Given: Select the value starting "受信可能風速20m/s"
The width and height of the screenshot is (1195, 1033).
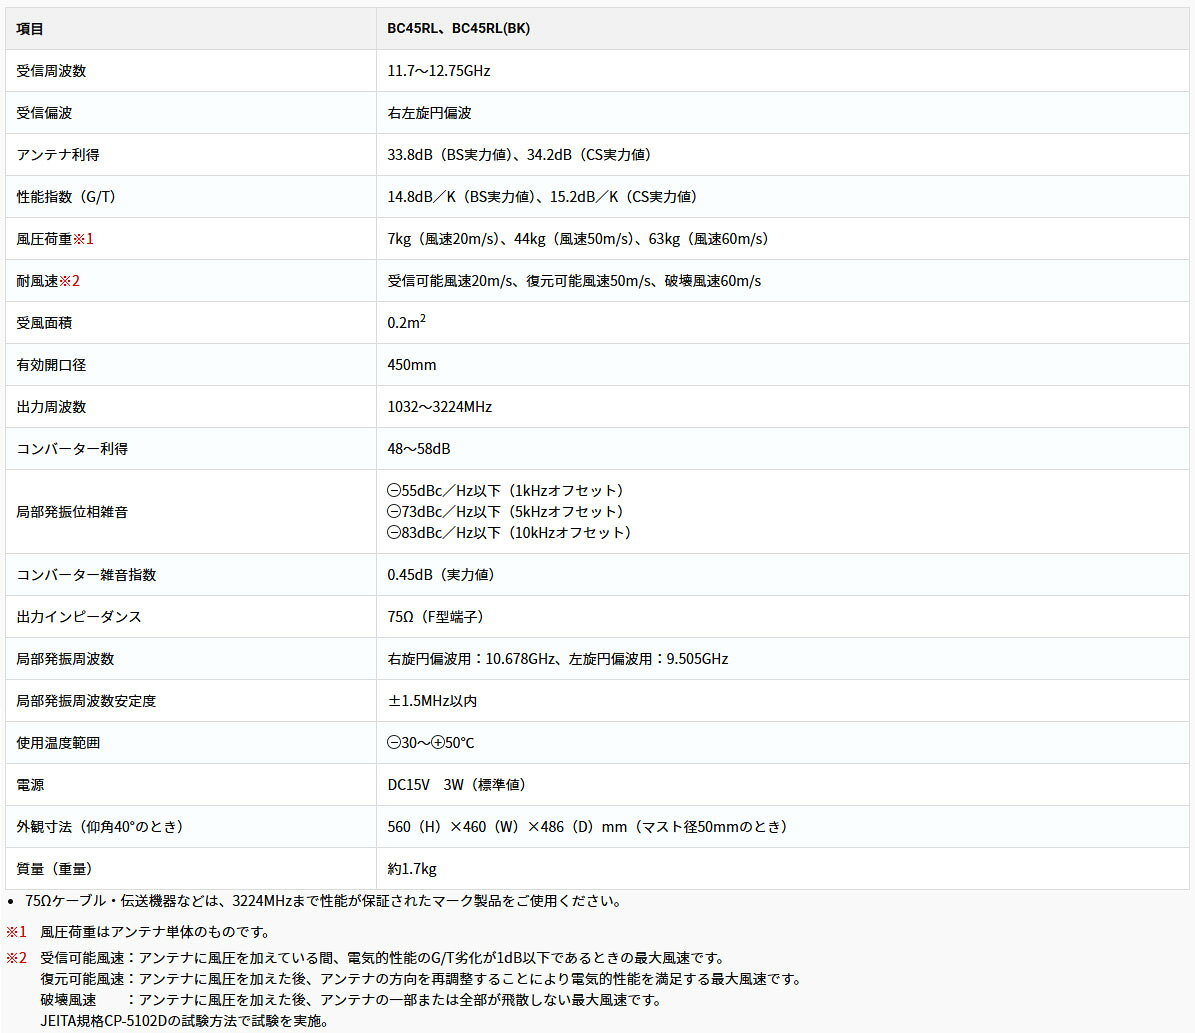Looking at the screenshot, I should click(x=574, y=281).
